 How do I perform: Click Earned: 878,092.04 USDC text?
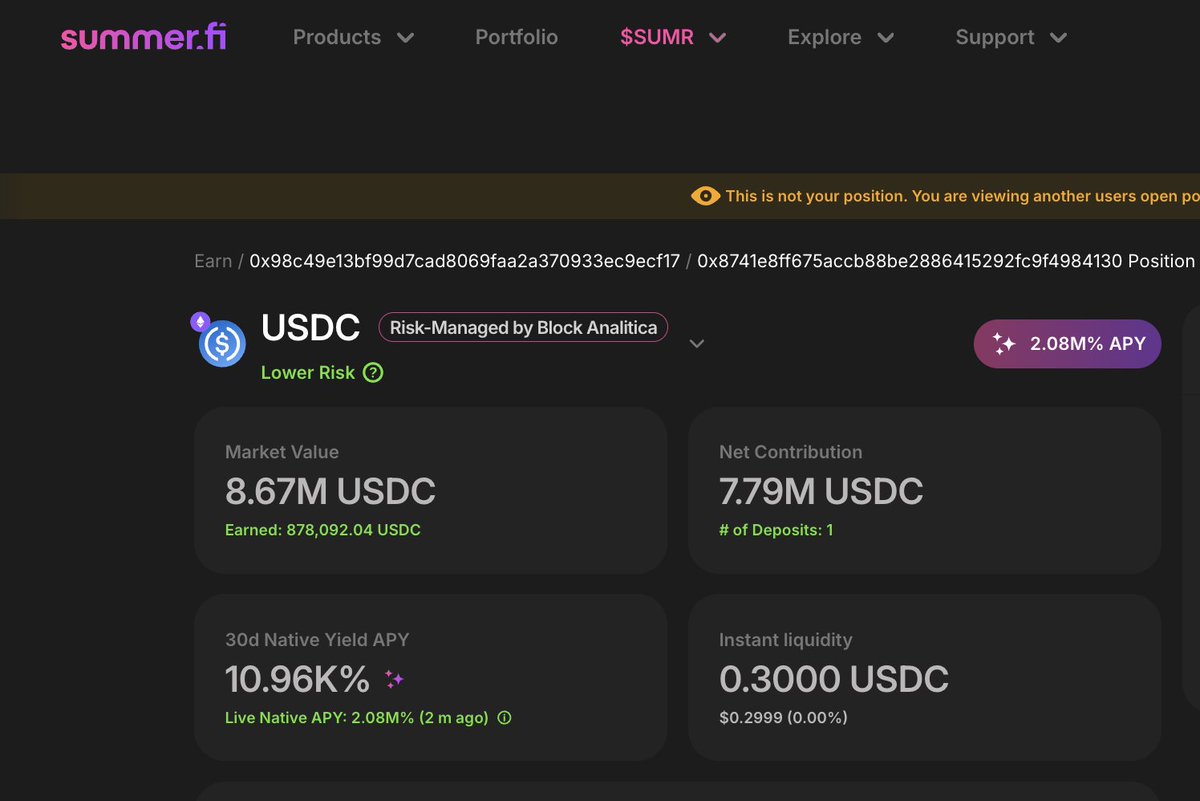pyautogui.click(x=323, y=530)
